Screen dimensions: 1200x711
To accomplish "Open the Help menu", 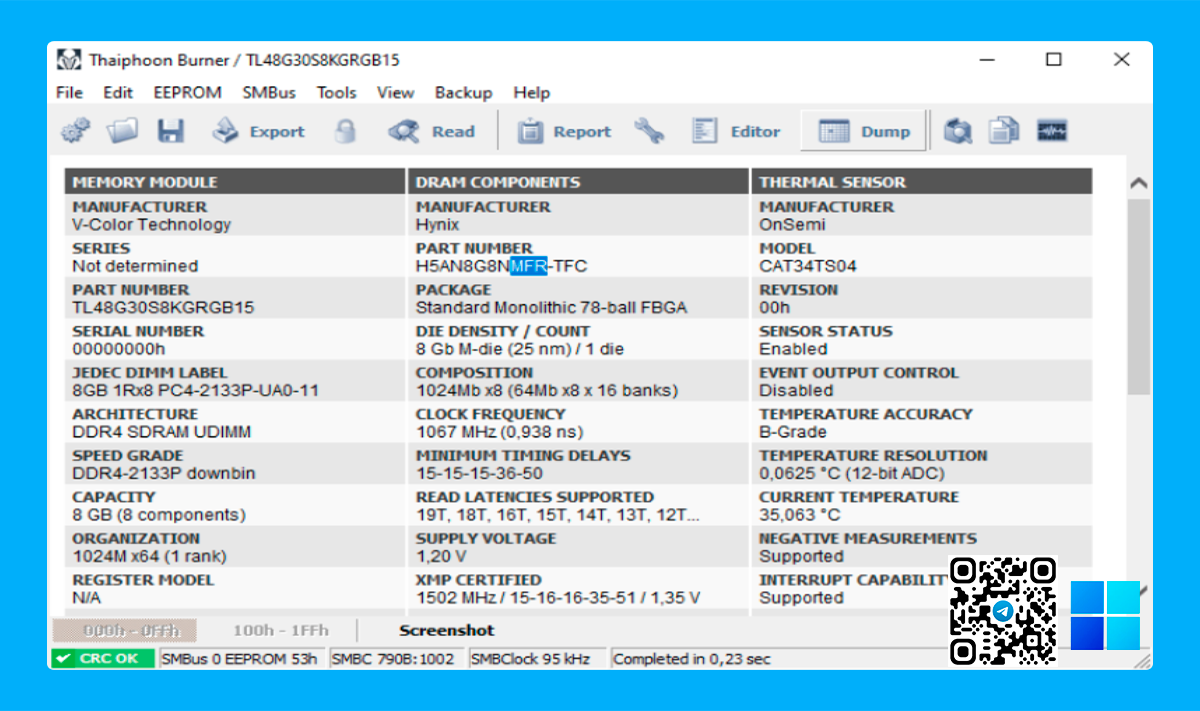I will 532,92.
